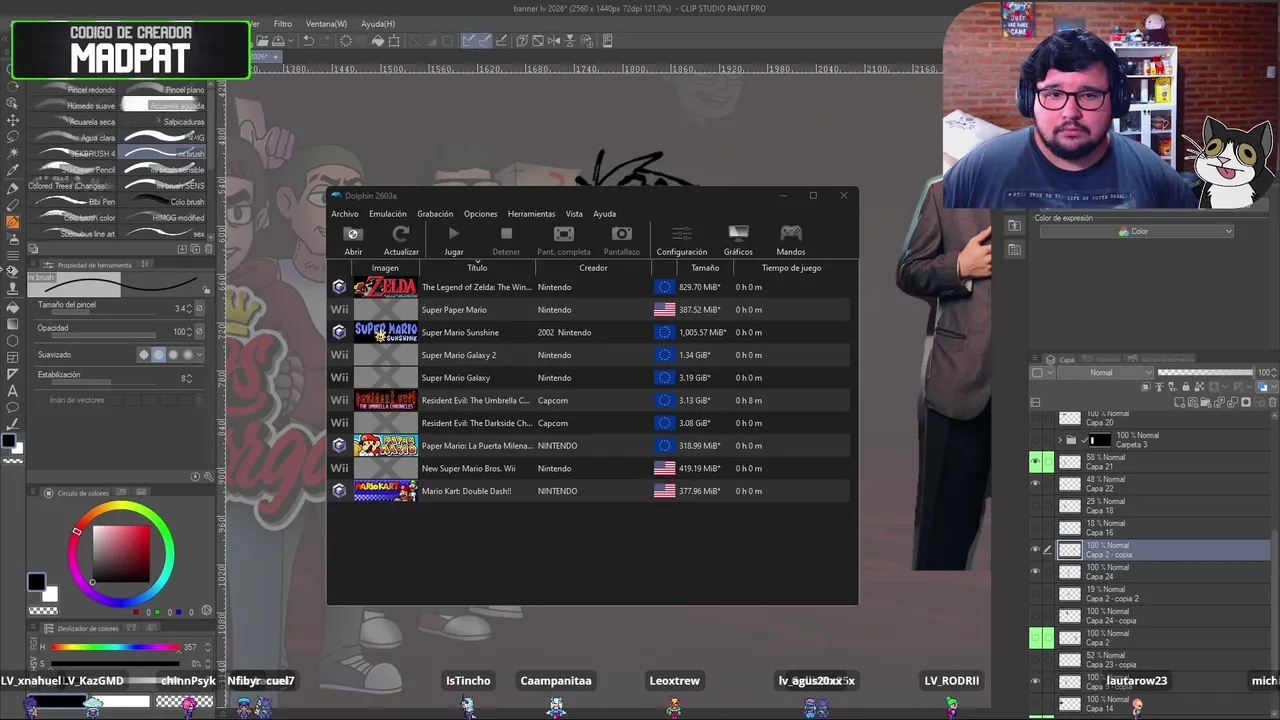Select New Super Mario Bros. Wii row

[590, 468]
